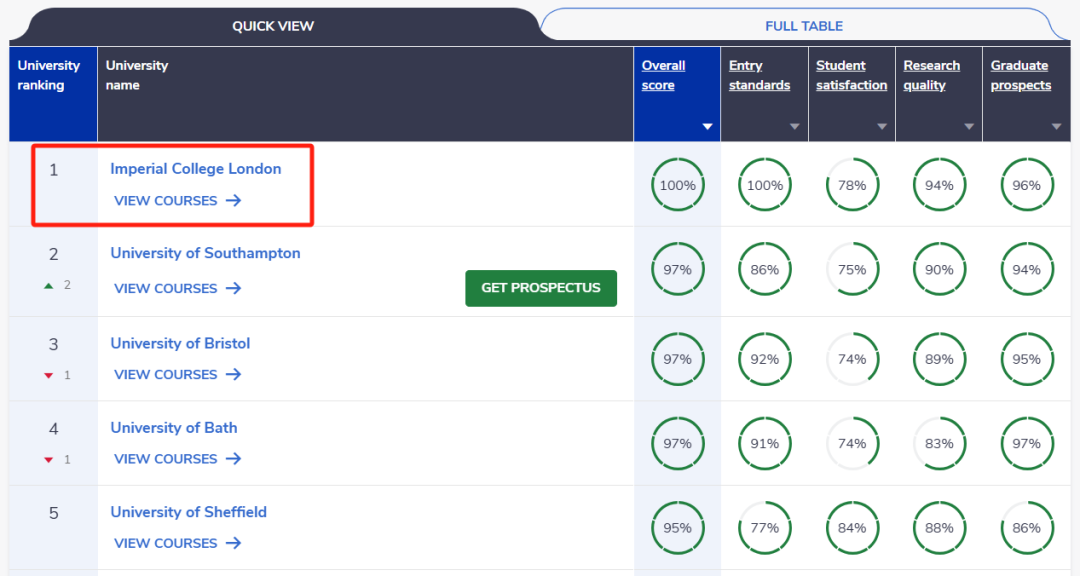This screenshot has width=1080, height=576.
Task: Click Sheffield's 88% research quality circle
Action: coord(939,528)
